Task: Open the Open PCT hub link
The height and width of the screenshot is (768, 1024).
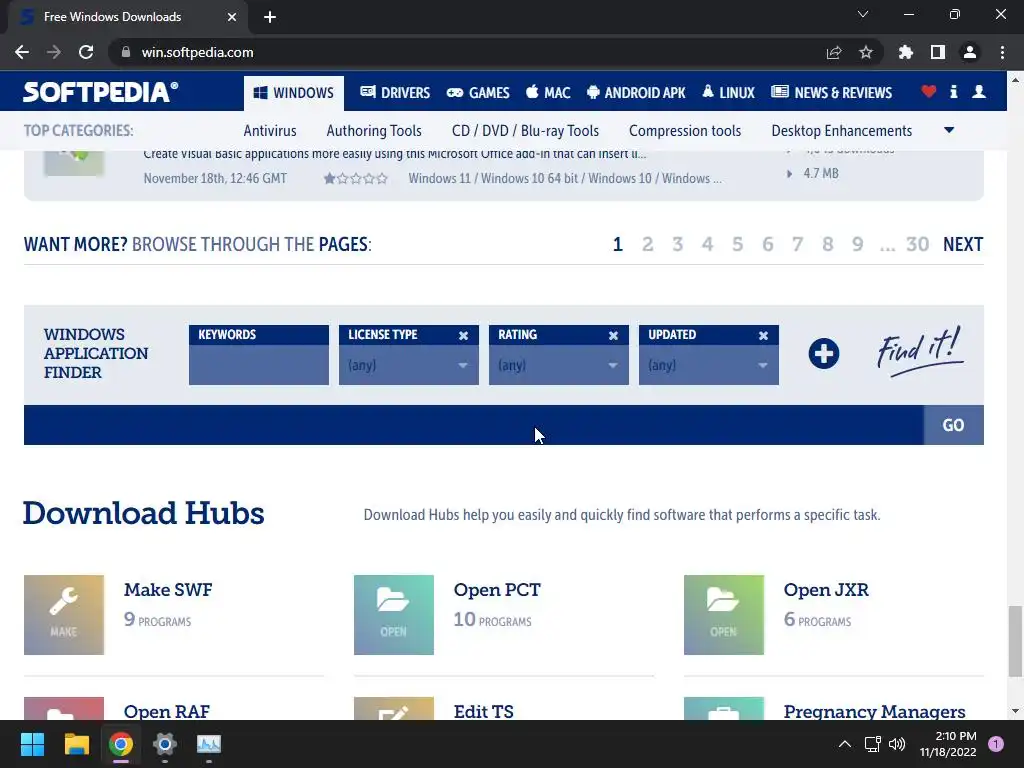Action: 497,590
